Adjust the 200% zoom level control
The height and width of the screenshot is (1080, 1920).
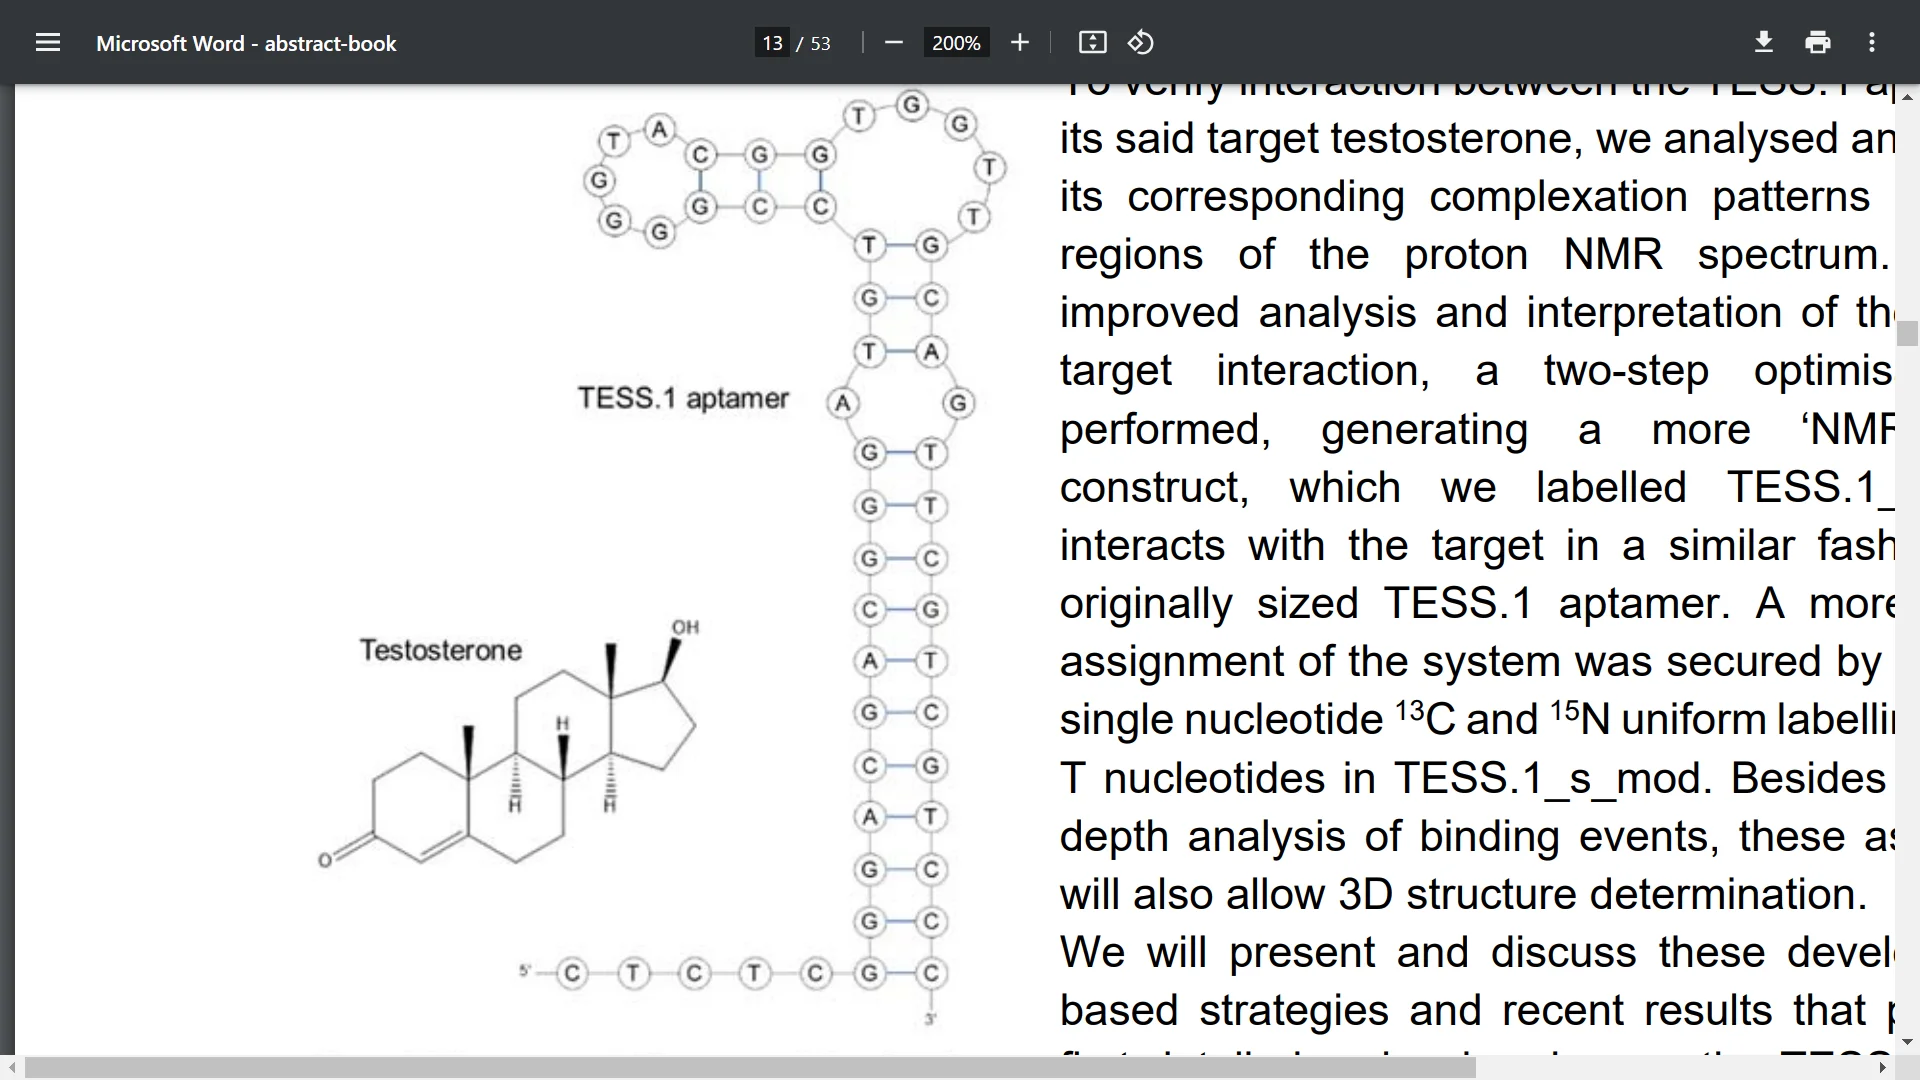click(955, 43)
